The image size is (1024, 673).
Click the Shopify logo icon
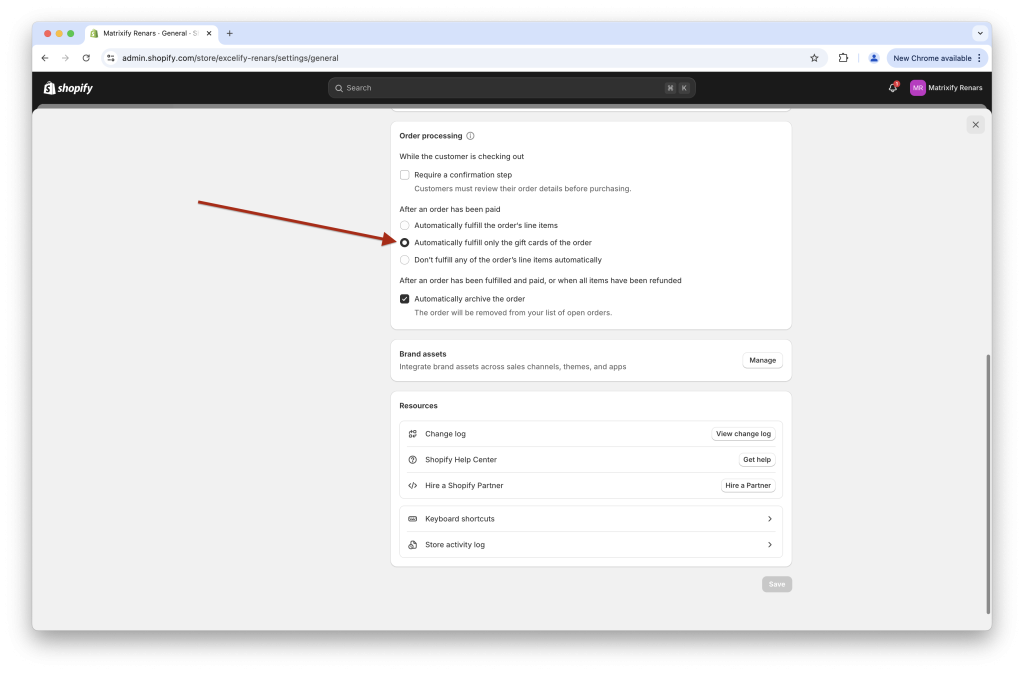coord(51,88)
